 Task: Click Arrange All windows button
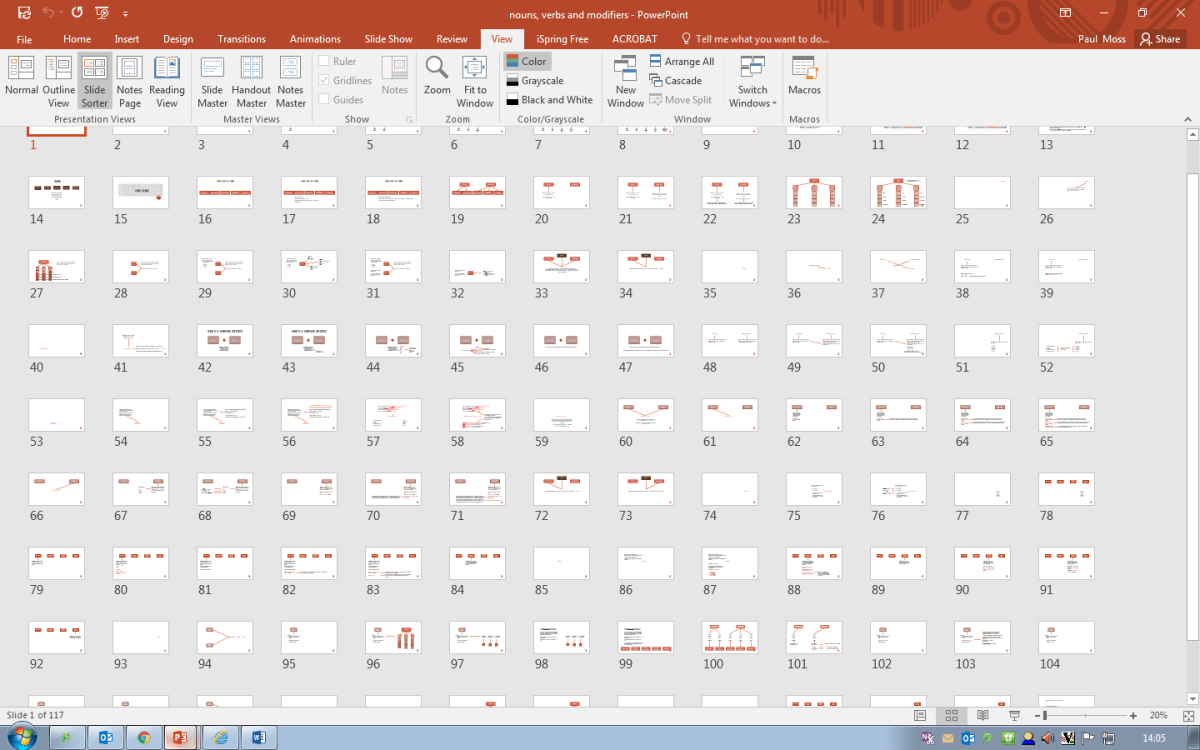tap(681, 61)
